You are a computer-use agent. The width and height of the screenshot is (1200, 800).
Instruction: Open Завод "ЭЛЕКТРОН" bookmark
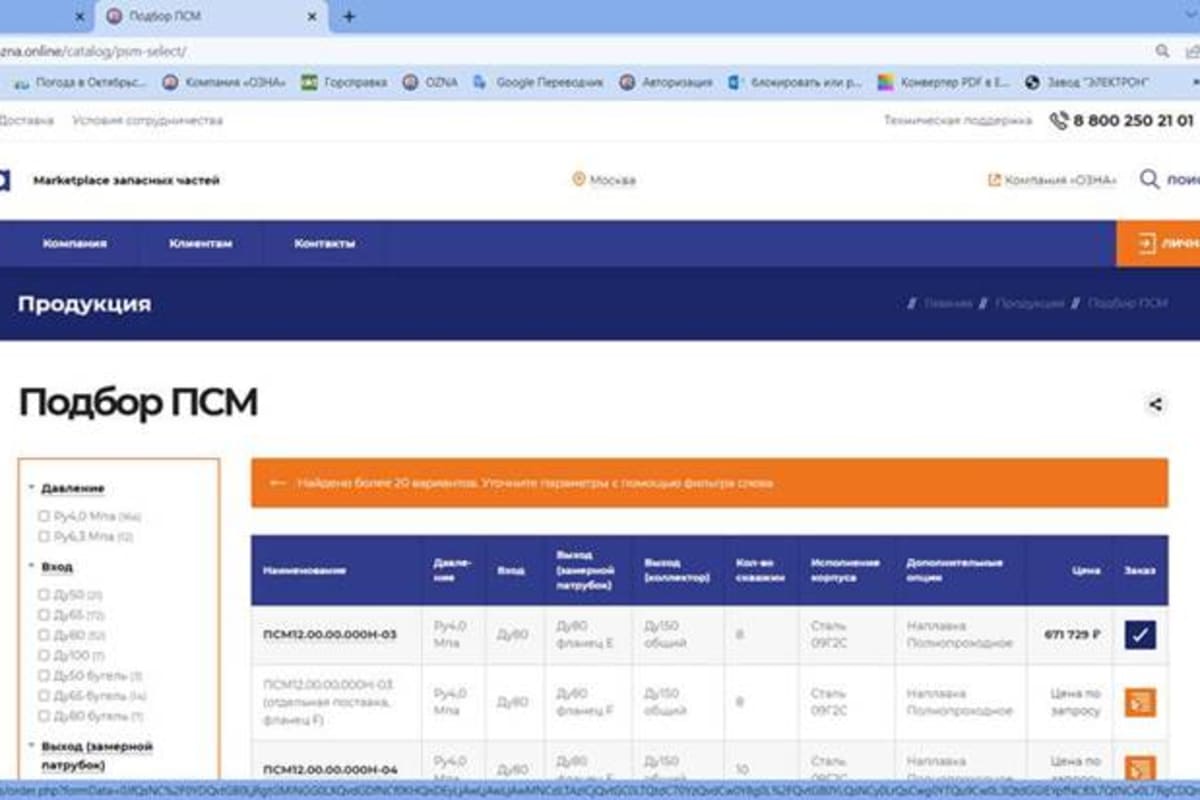tap(1087, 83)
